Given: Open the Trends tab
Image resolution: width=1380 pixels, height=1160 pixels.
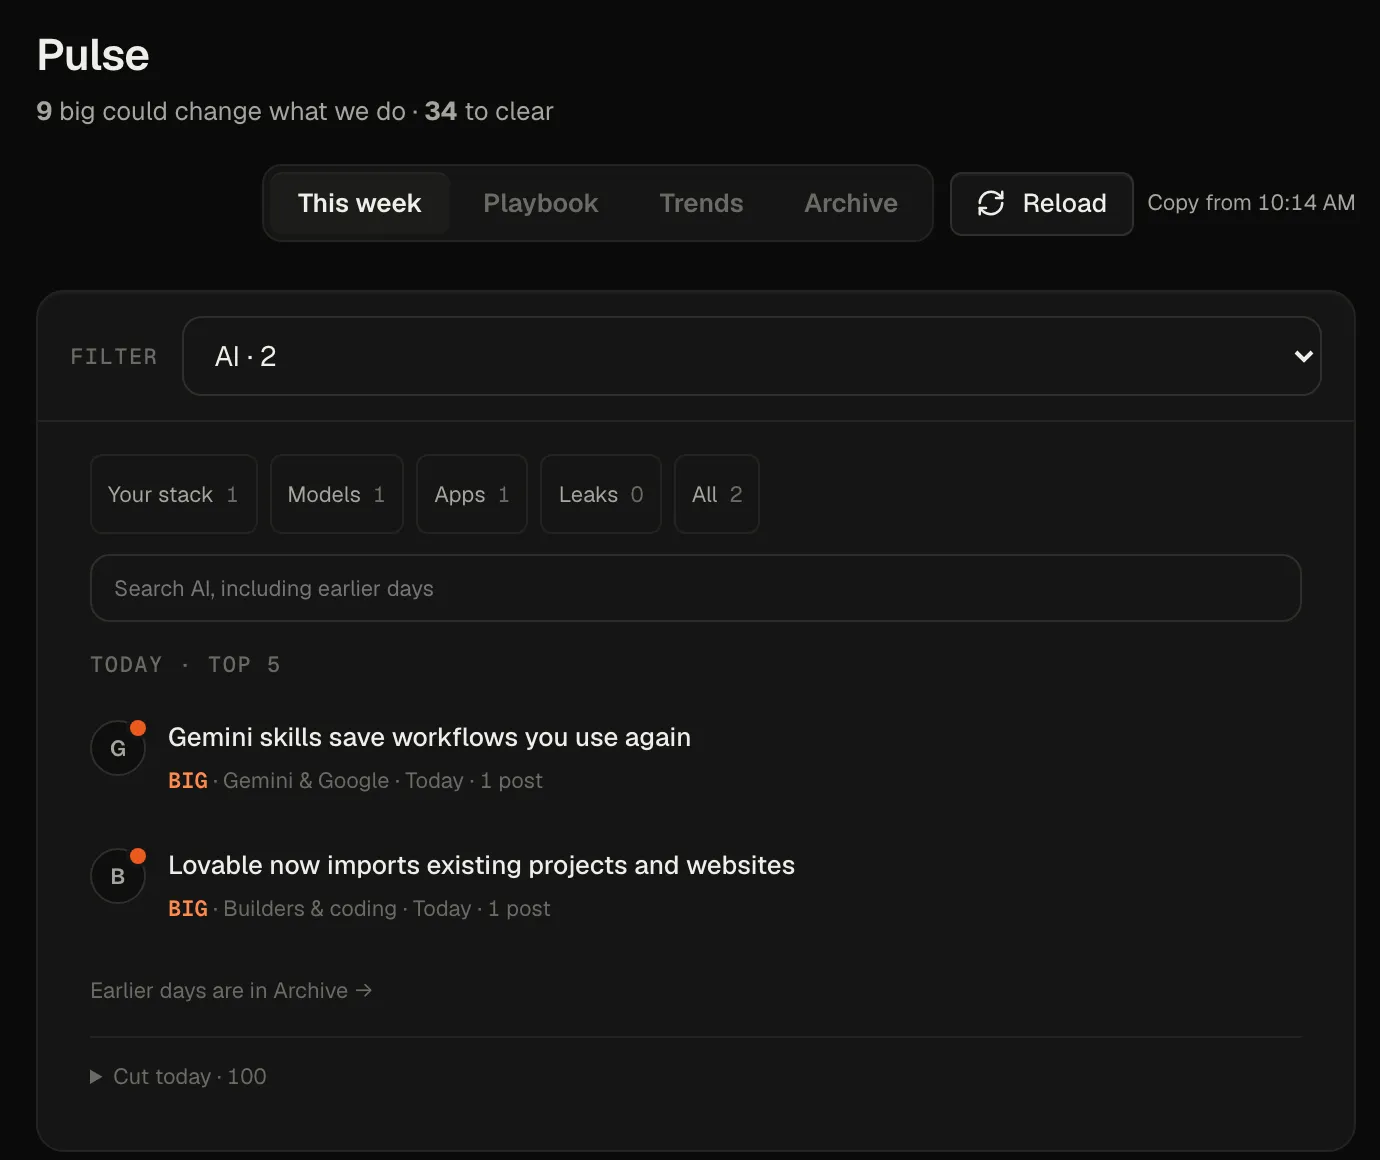Looking at the screenshot, I should (701, 203).
